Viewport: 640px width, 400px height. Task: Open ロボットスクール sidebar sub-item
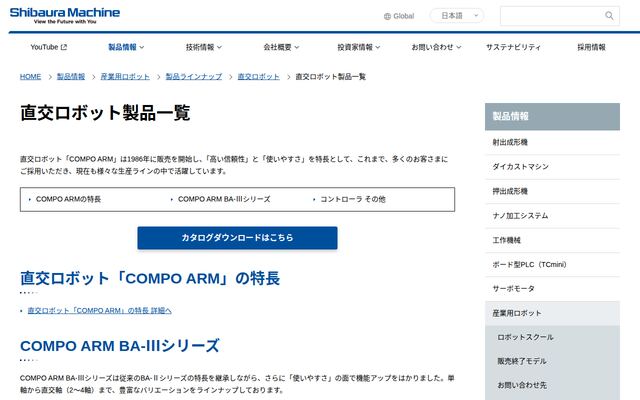[552, 338]
